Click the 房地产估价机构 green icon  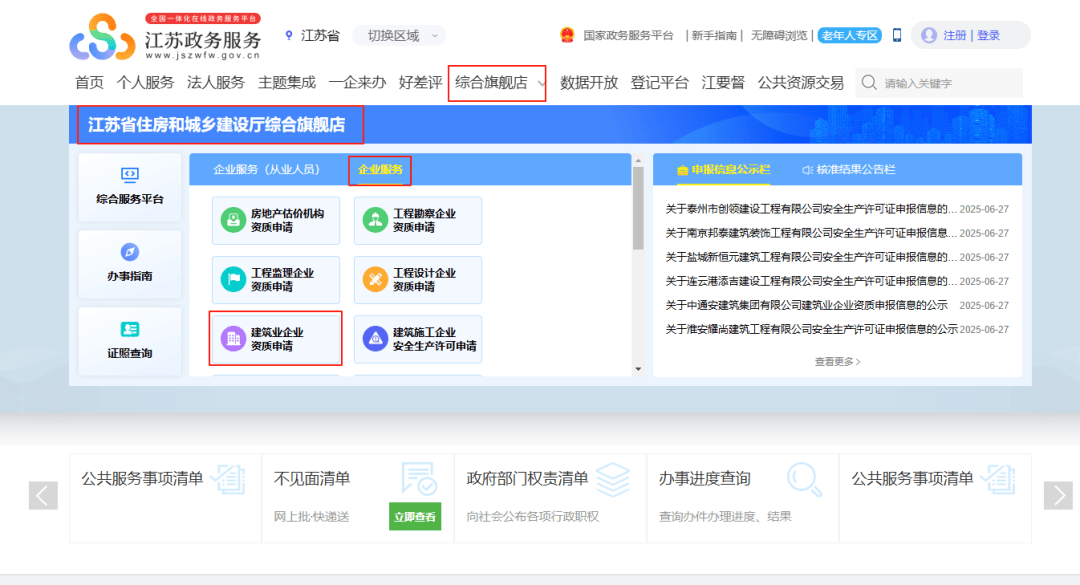click(x=233, y=220)
